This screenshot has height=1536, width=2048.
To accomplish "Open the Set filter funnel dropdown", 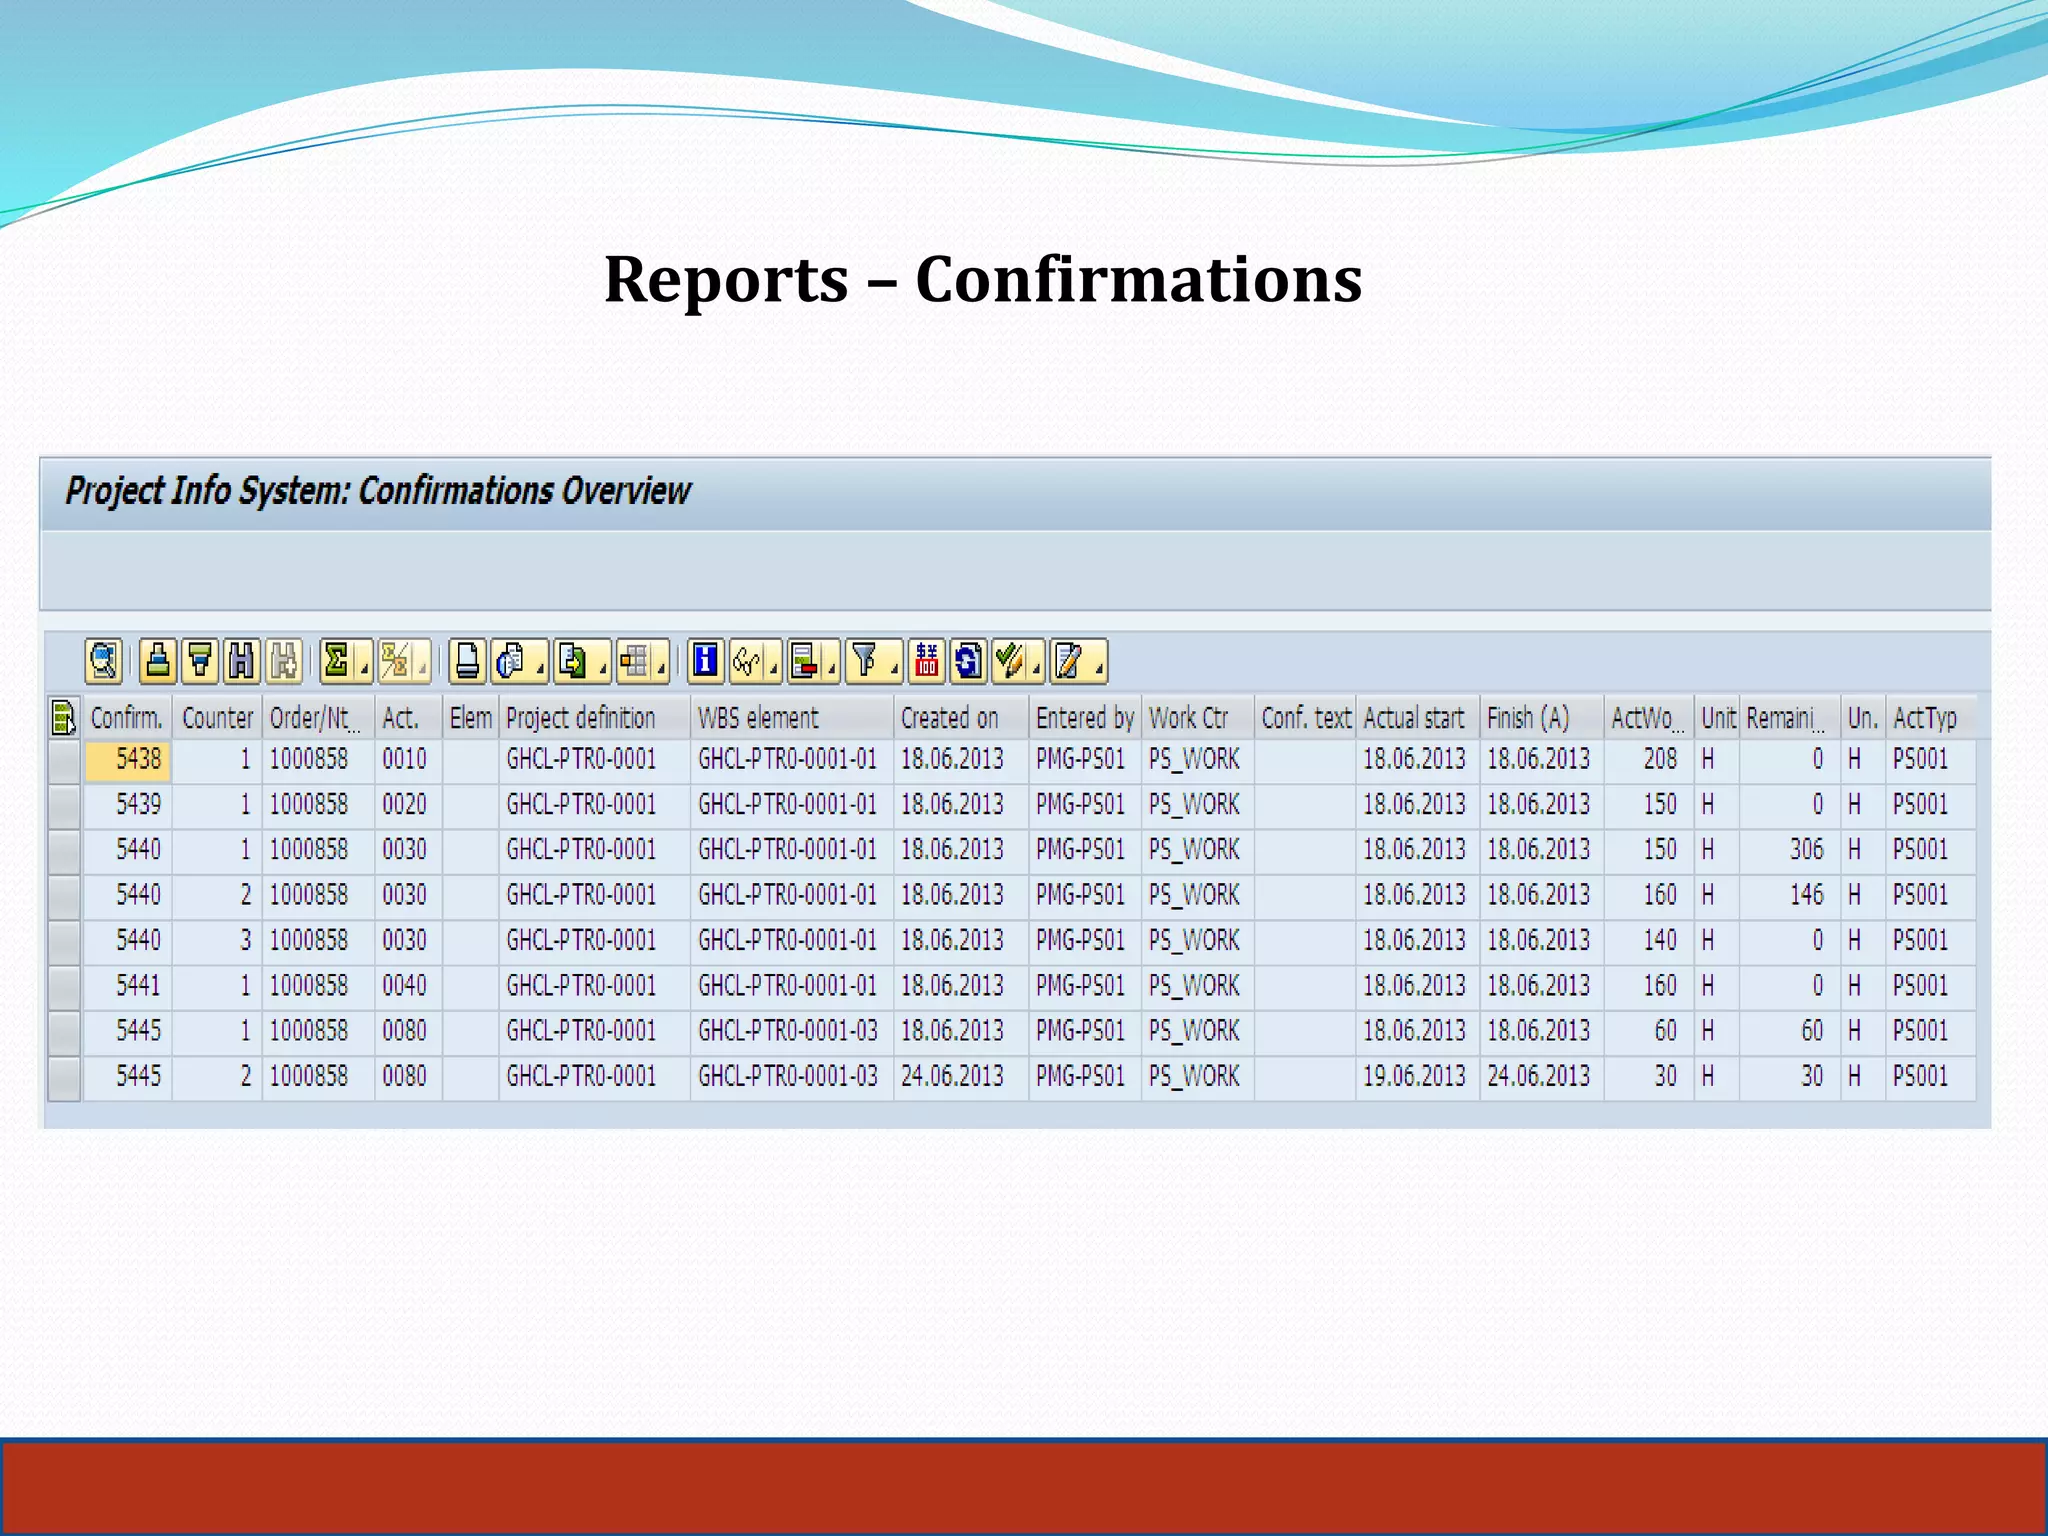I will [874, 661].
